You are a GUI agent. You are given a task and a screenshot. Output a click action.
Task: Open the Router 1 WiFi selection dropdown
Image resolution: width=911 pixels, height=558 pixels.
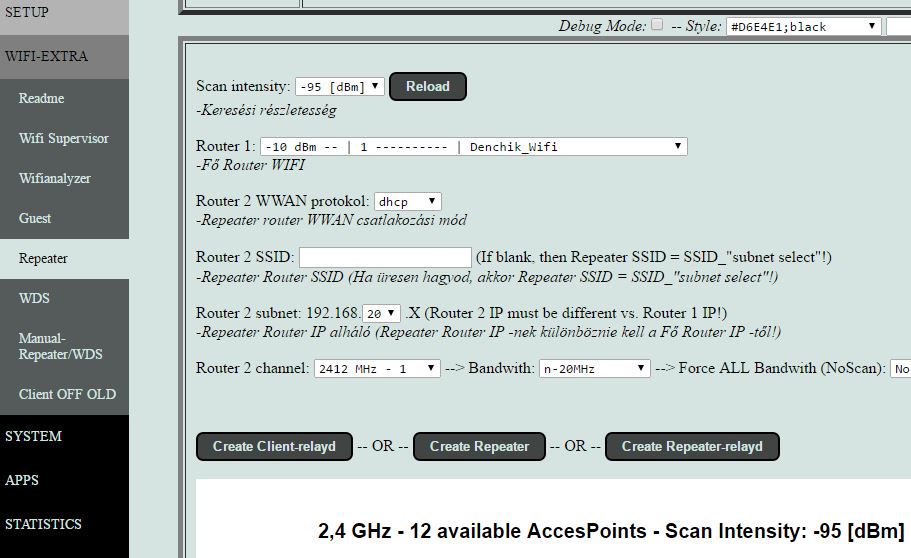pyautogui.click(x=474, y=146)
